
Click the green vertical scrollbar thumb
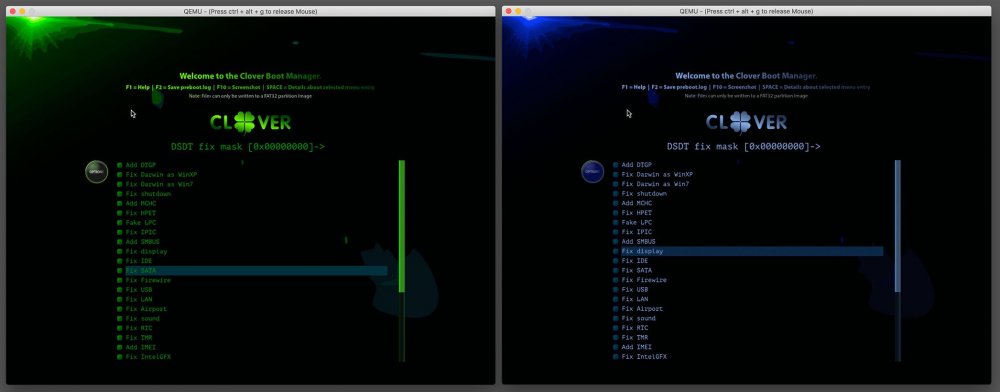402,226
